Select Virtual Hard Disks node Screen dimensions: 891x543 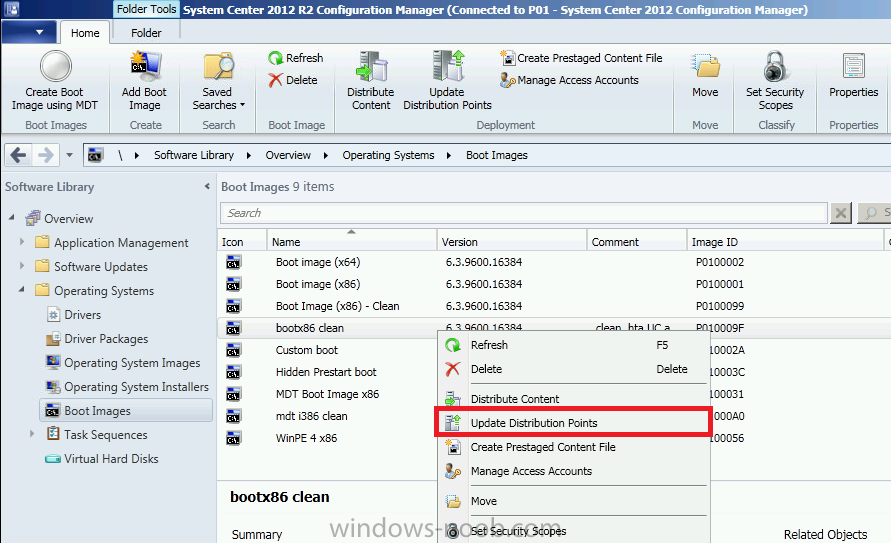coord(111,458)
